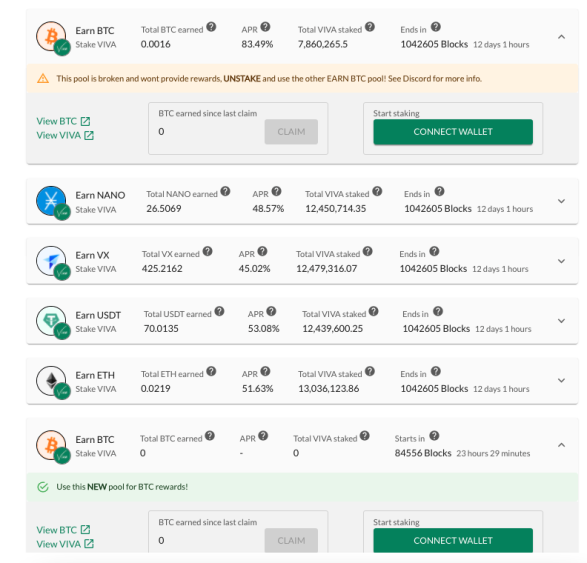Open help icon next to Total USDT earned

tap(219, 311)
